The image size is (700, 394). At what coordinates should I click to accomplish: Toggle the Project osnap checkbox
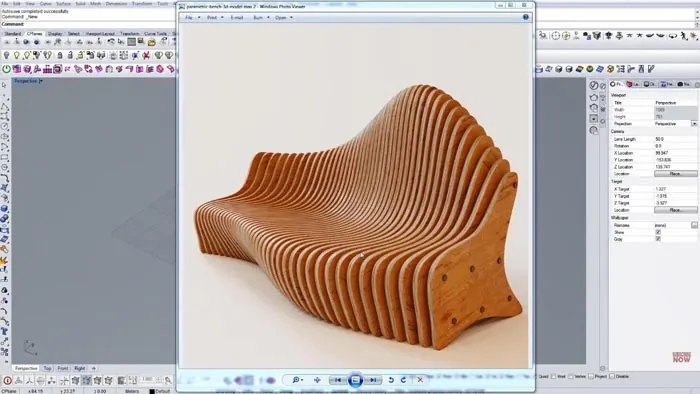591,377
